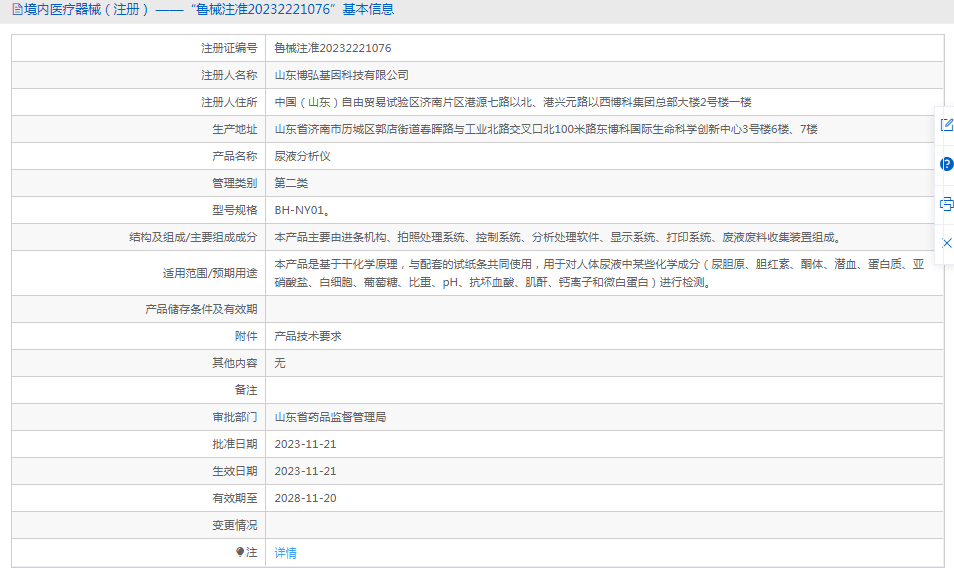Viewport: 954px width, 573px height.
Task: Click the 变更情况 label cell
Action: 139,525
